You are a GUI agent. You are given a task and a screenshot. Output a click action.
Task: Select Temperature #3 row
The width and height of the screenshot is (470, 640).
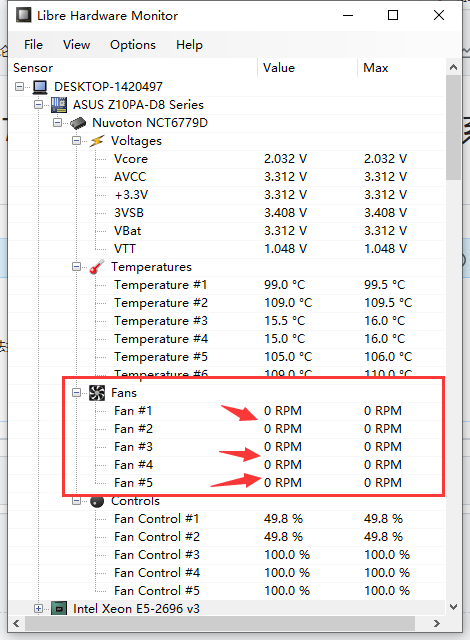(x=227, y=321)
